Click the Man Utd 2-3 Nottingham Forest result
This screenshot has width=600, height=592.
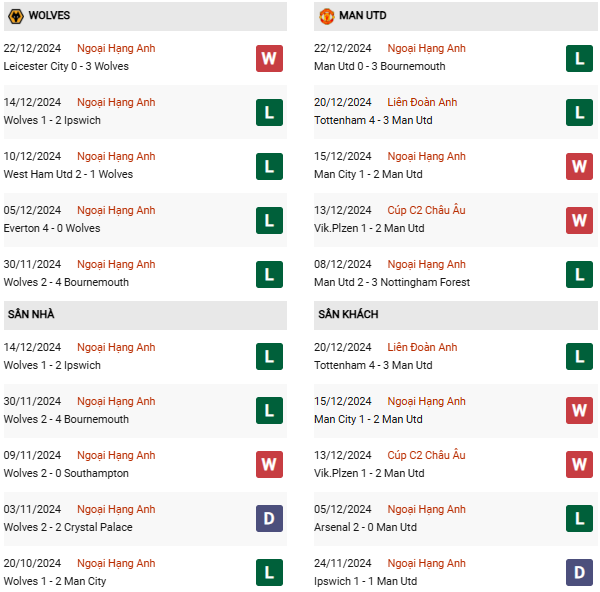(x=392, y=282)
